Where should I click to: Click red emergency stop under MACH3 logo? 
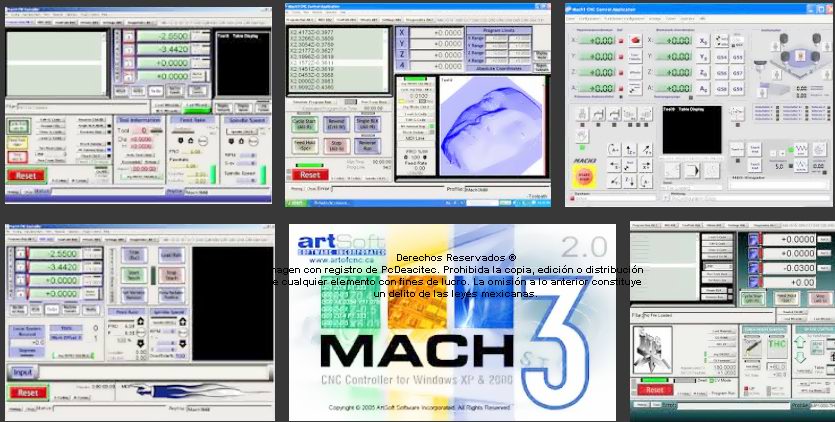point(584,175)
